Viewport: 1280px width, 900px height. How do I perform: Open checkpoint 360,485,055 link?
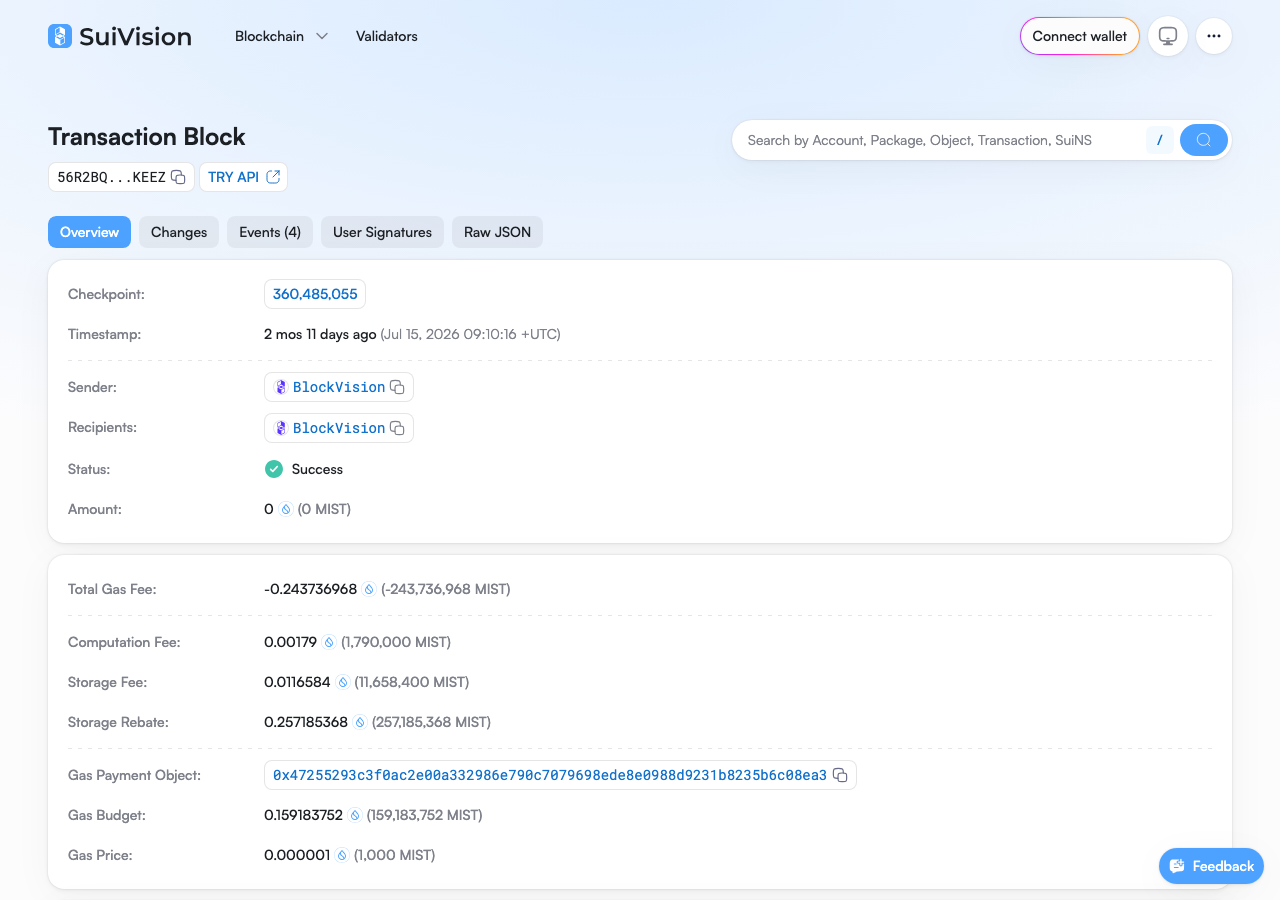[x=315, y=294]
